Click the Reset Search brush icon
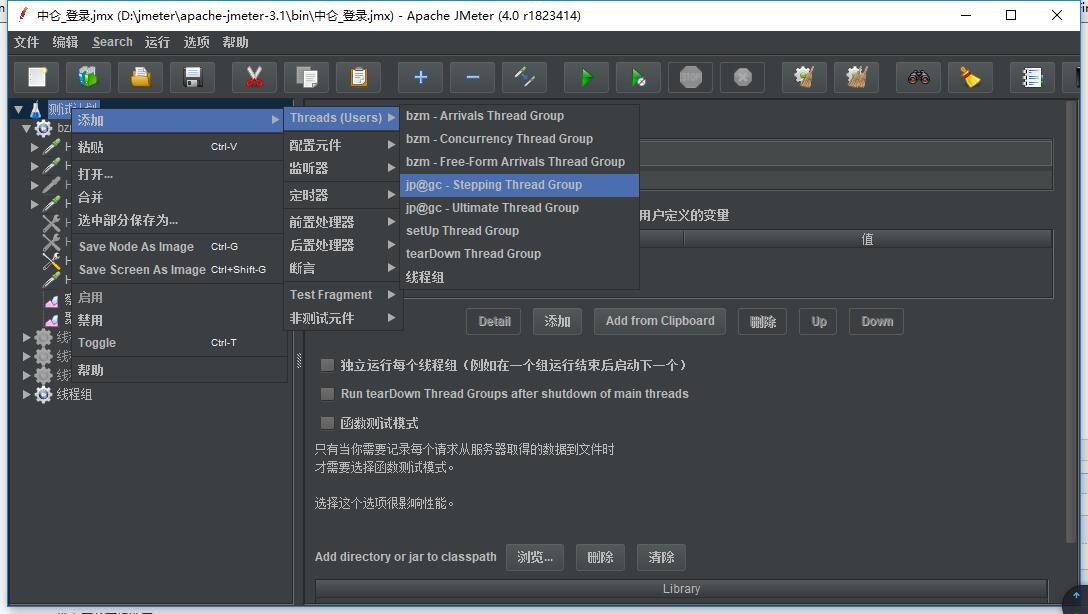Image resolution: width=1088 pixels, height=614 pixels. 970,77
